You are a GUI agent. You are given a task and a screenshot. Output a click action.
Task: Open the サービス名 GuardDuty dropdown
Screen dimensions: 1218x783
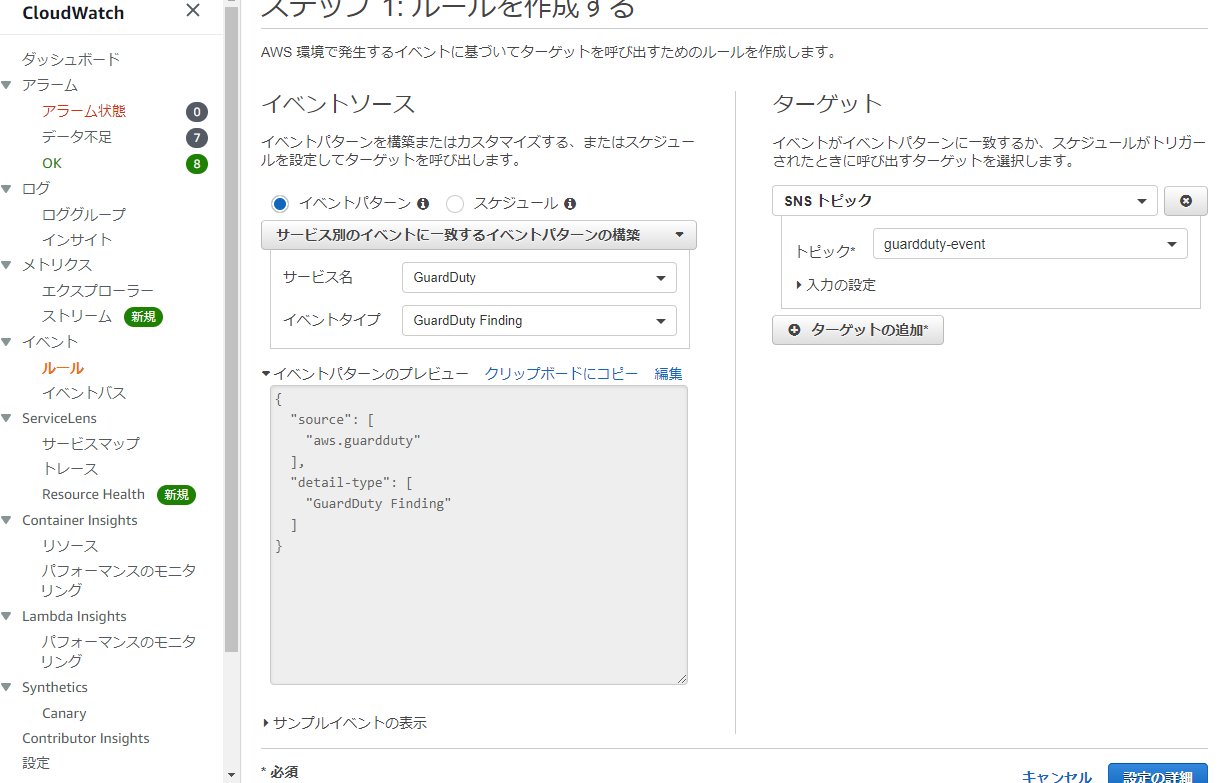point(538,278)
